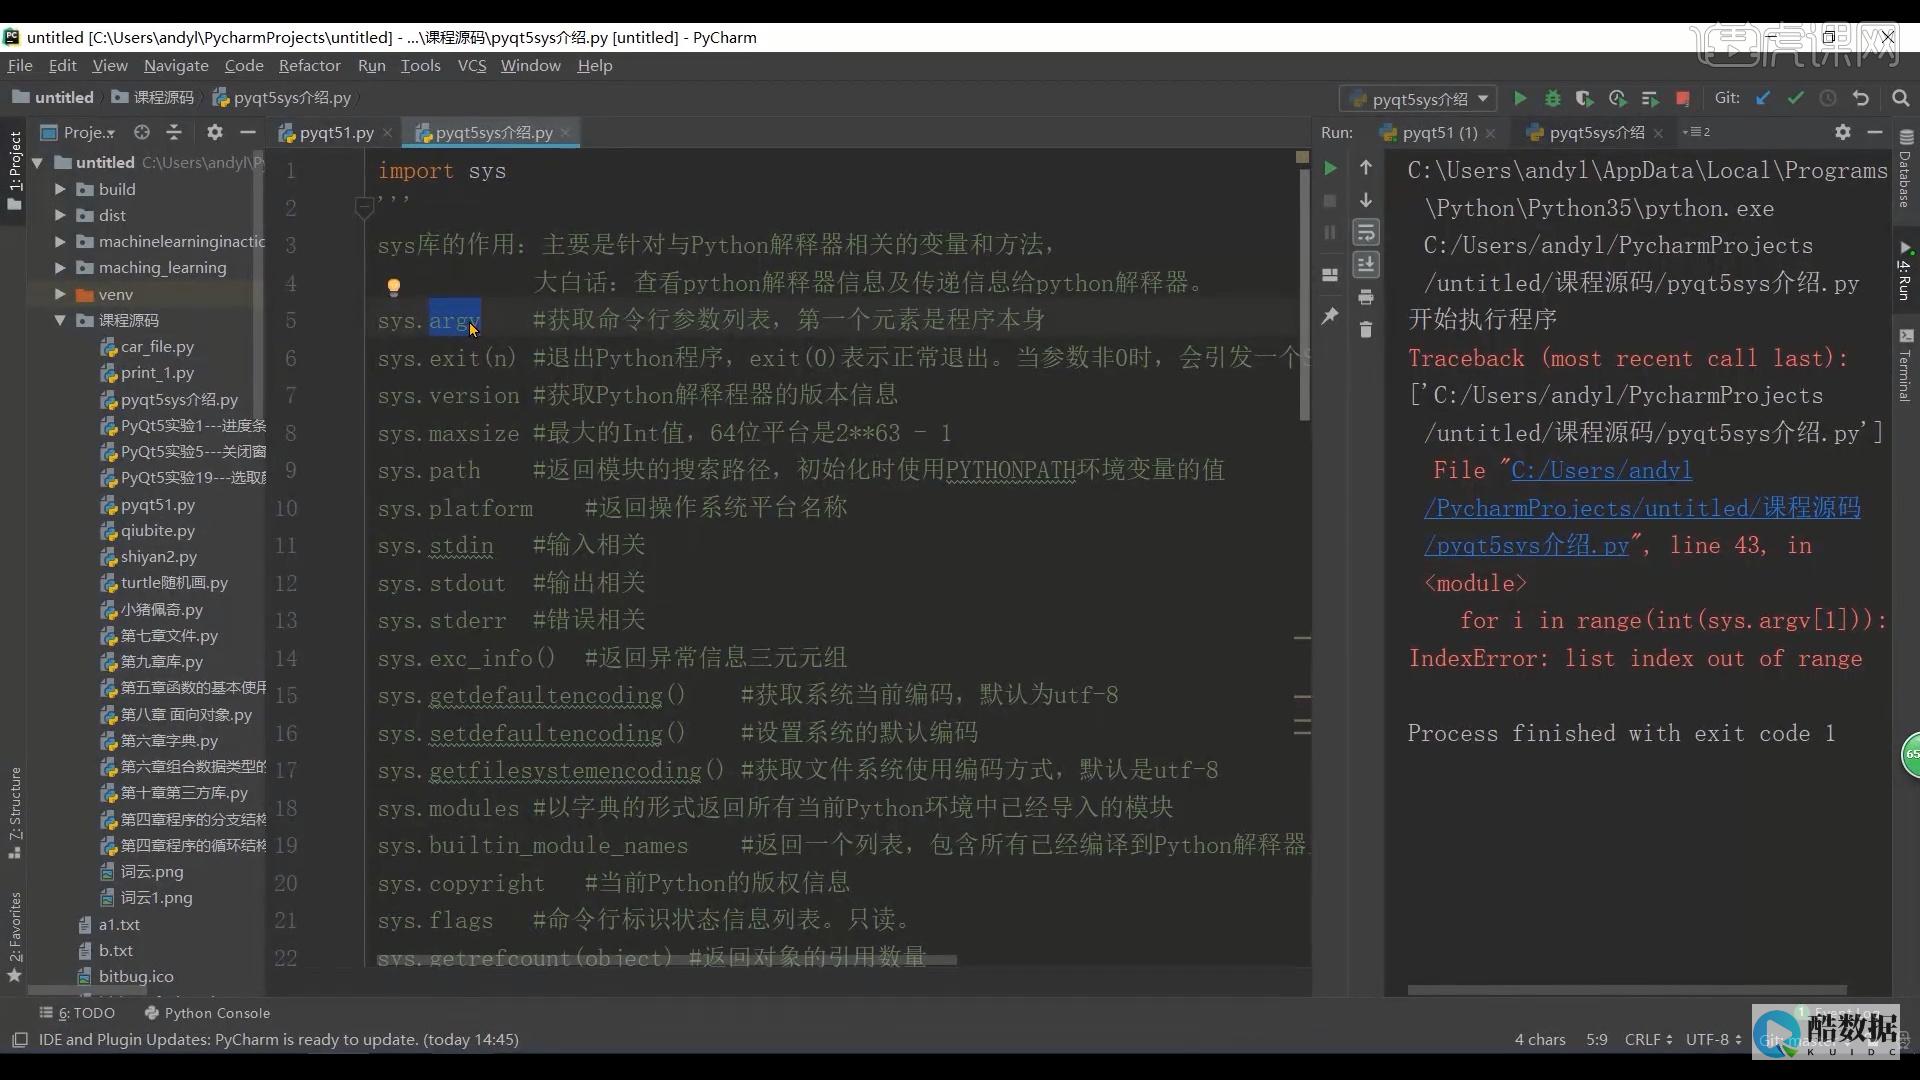Expand the machinelearninginaction folder

point(60,241)
